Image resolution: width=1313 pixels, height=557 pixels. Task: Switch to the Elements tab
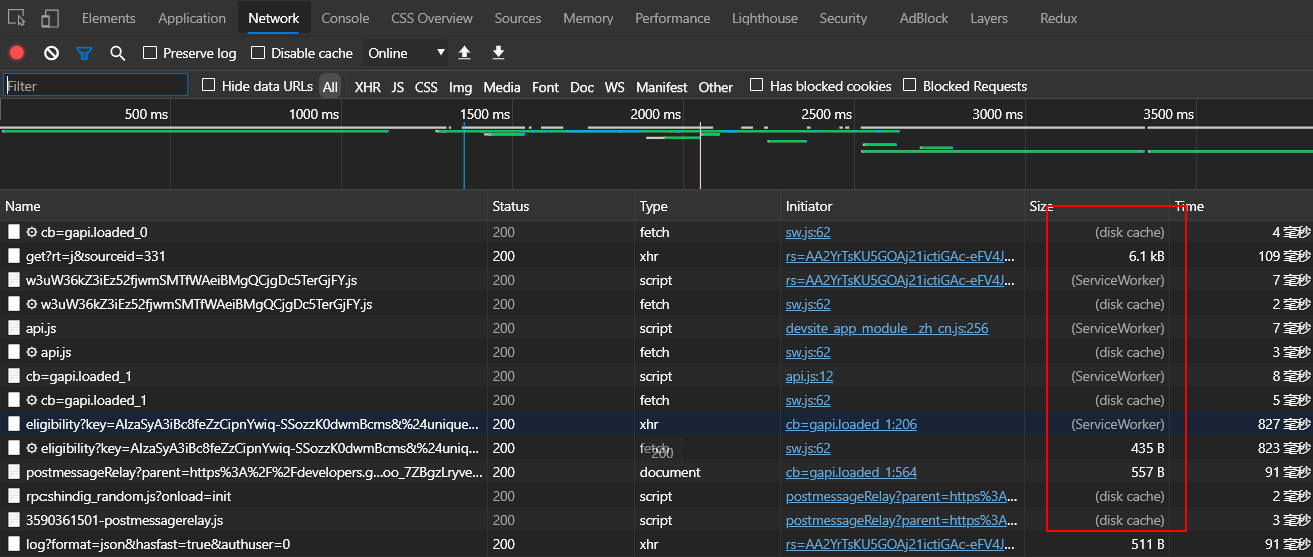pos(109,18)
